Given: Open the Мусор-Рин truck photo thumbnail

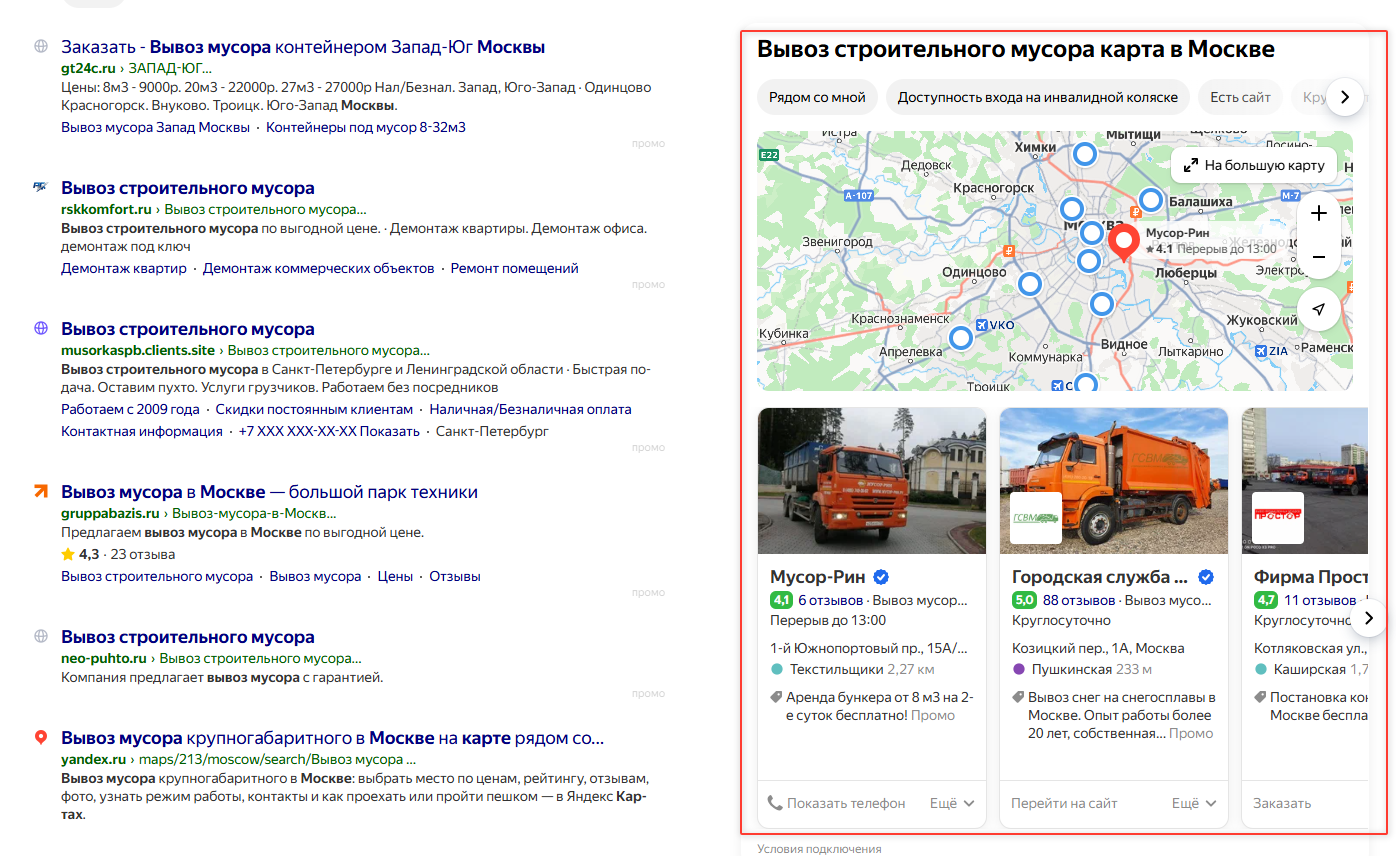Looking at the screenshot, I should (x=872, y=480).
